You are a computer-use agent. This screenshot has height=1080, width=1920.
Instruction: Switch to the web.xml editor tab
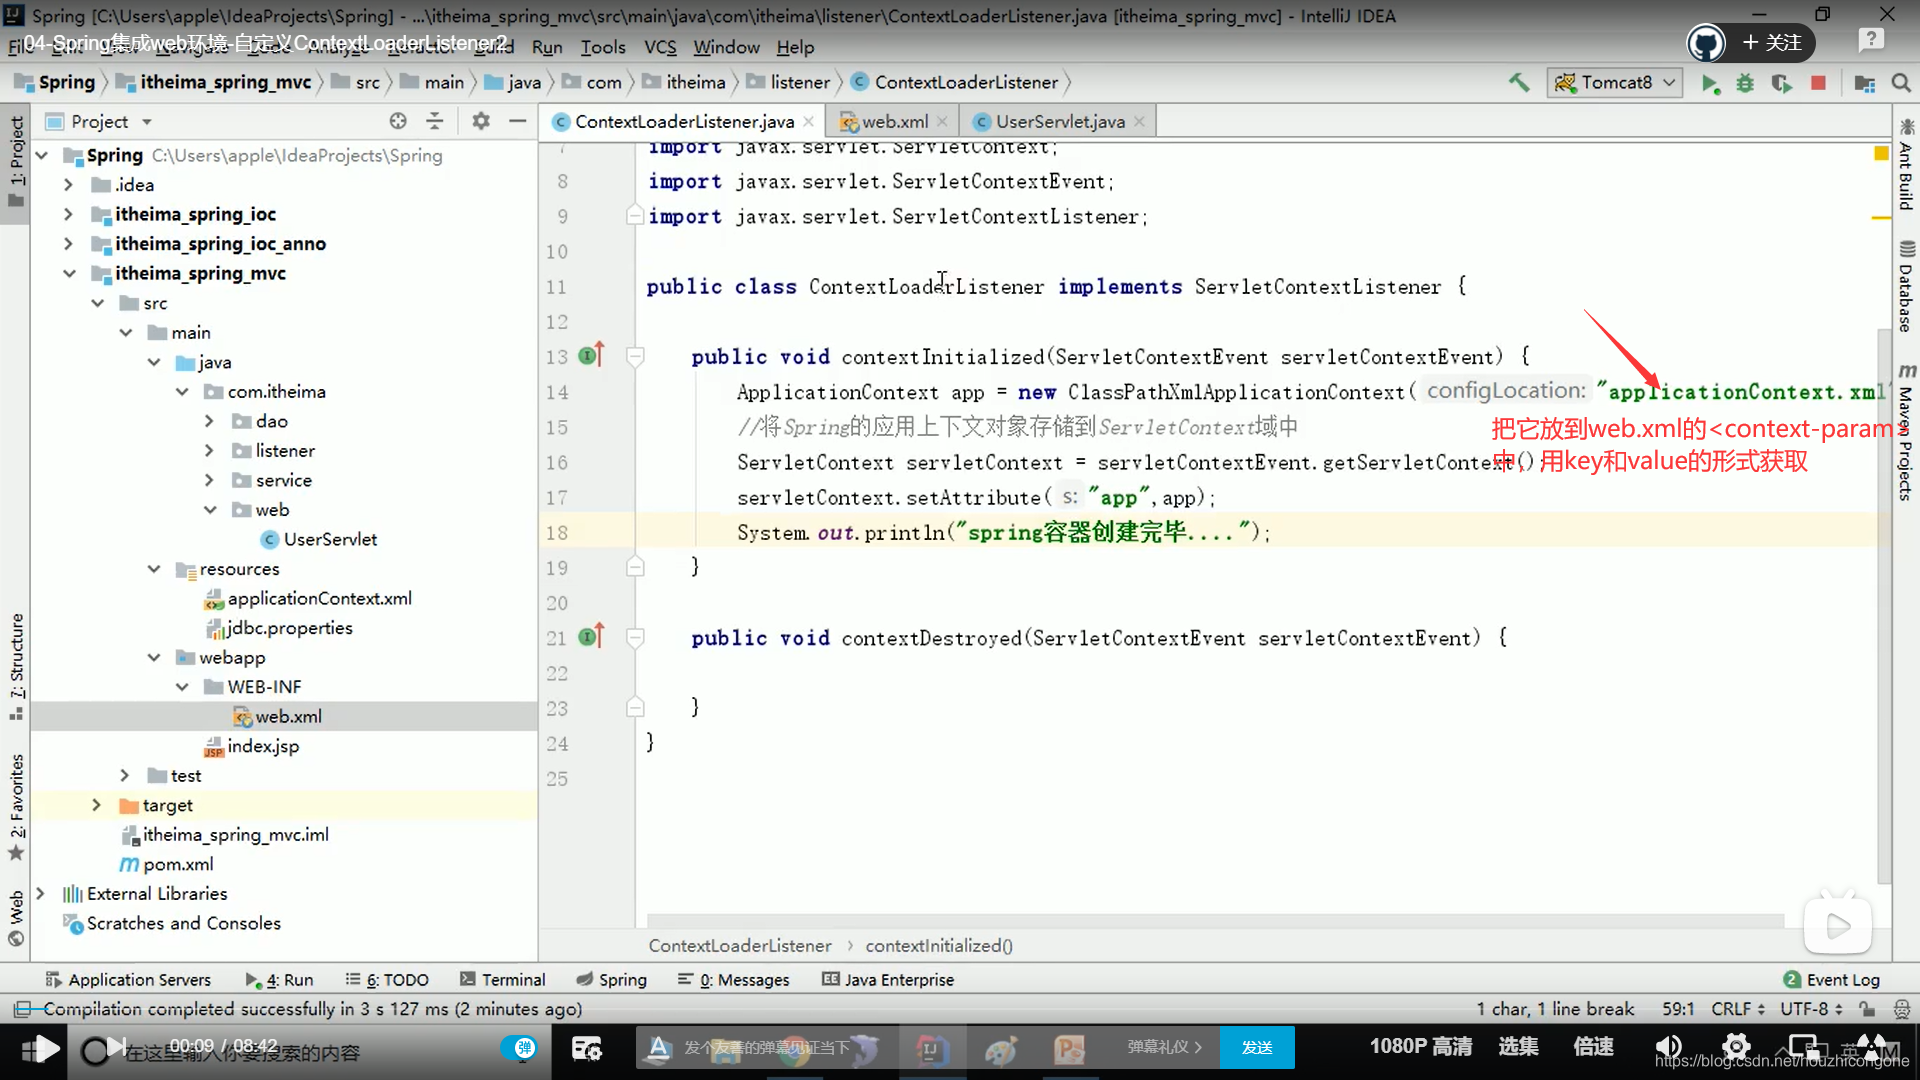(x=895, y=121)
